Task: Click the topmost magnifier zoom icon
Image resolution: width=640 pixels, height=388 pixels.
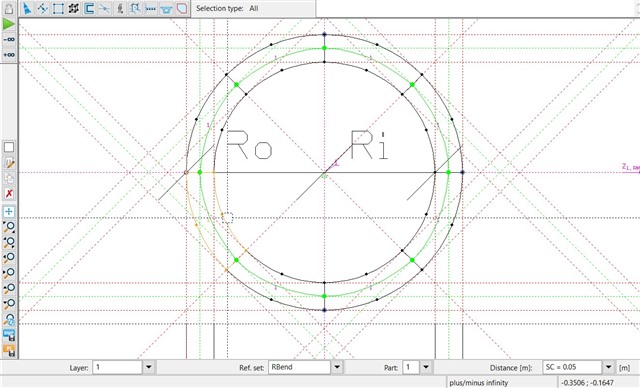Action: click(9, 227)
